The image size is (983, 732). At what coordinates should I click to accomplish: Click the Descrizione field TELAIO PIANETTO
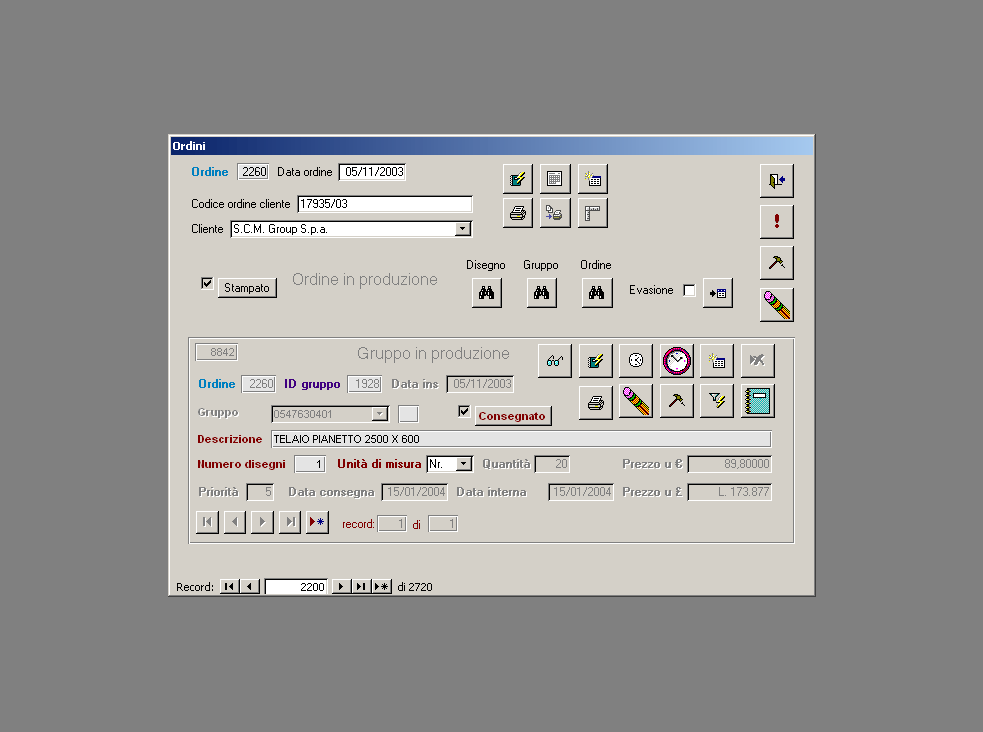coord(521,439)
